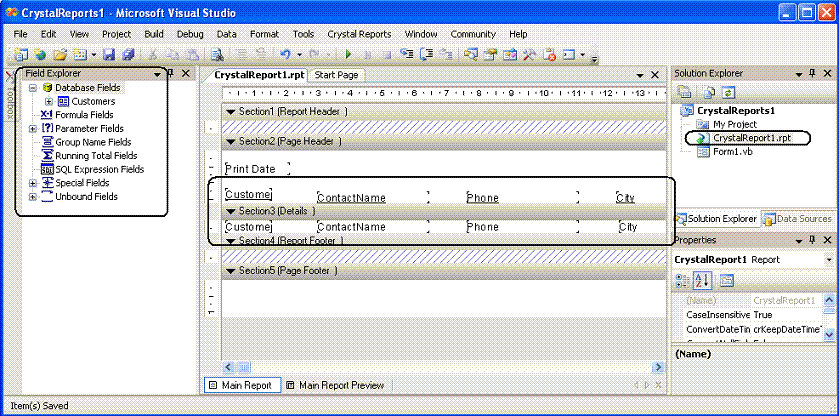
Task: Switch to the Start Page tab
Action: pyautogui.click(x=337, y=75)
